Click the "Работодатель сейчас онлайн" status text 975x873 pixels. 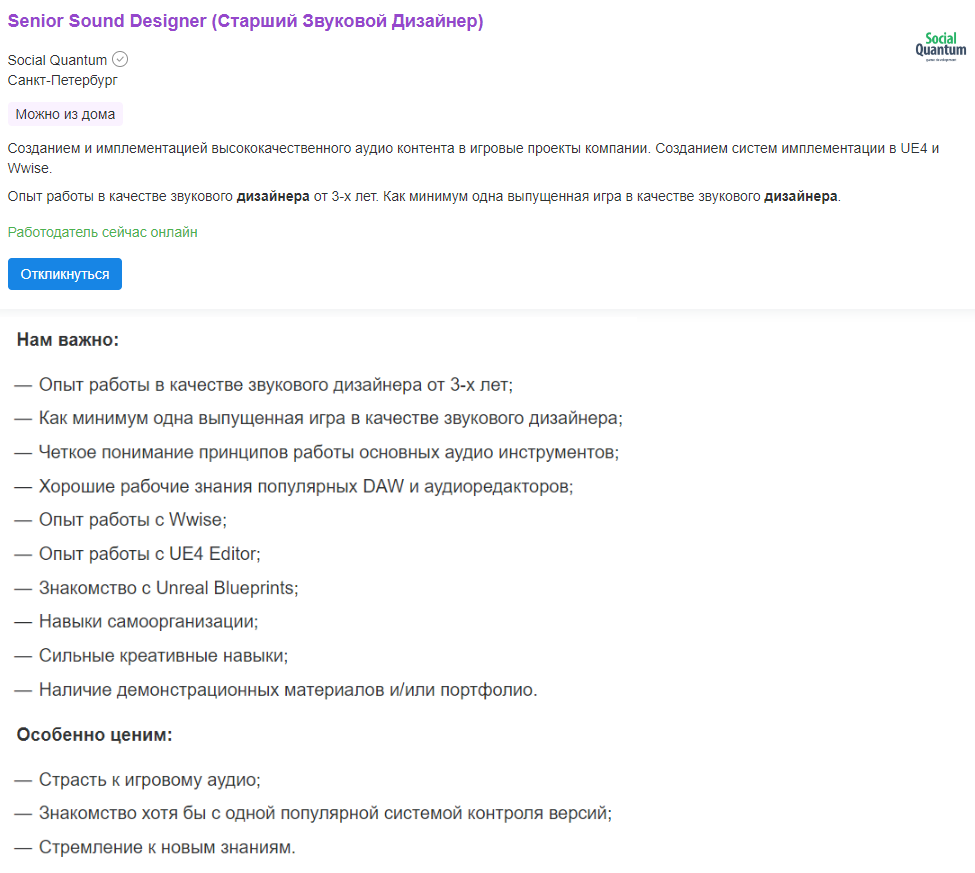(103, 232)
